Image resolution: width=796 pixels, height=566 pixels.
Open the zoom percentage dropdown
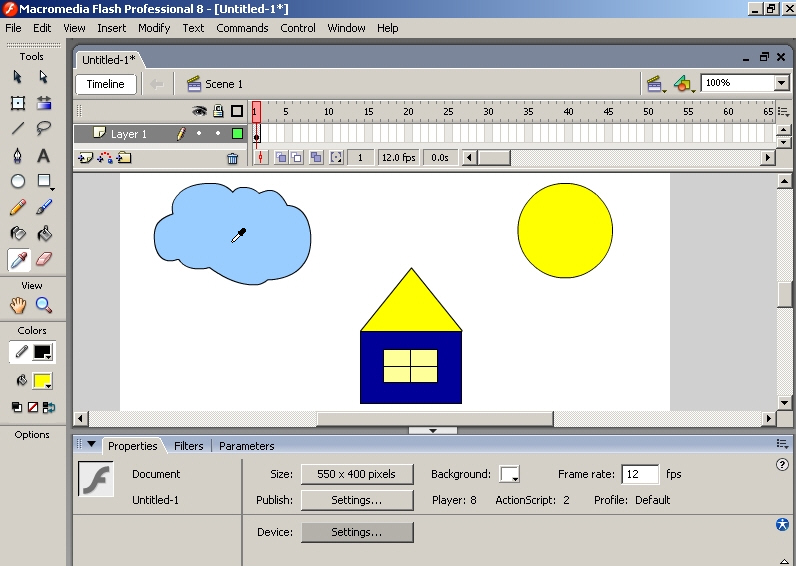pos(781,83)
